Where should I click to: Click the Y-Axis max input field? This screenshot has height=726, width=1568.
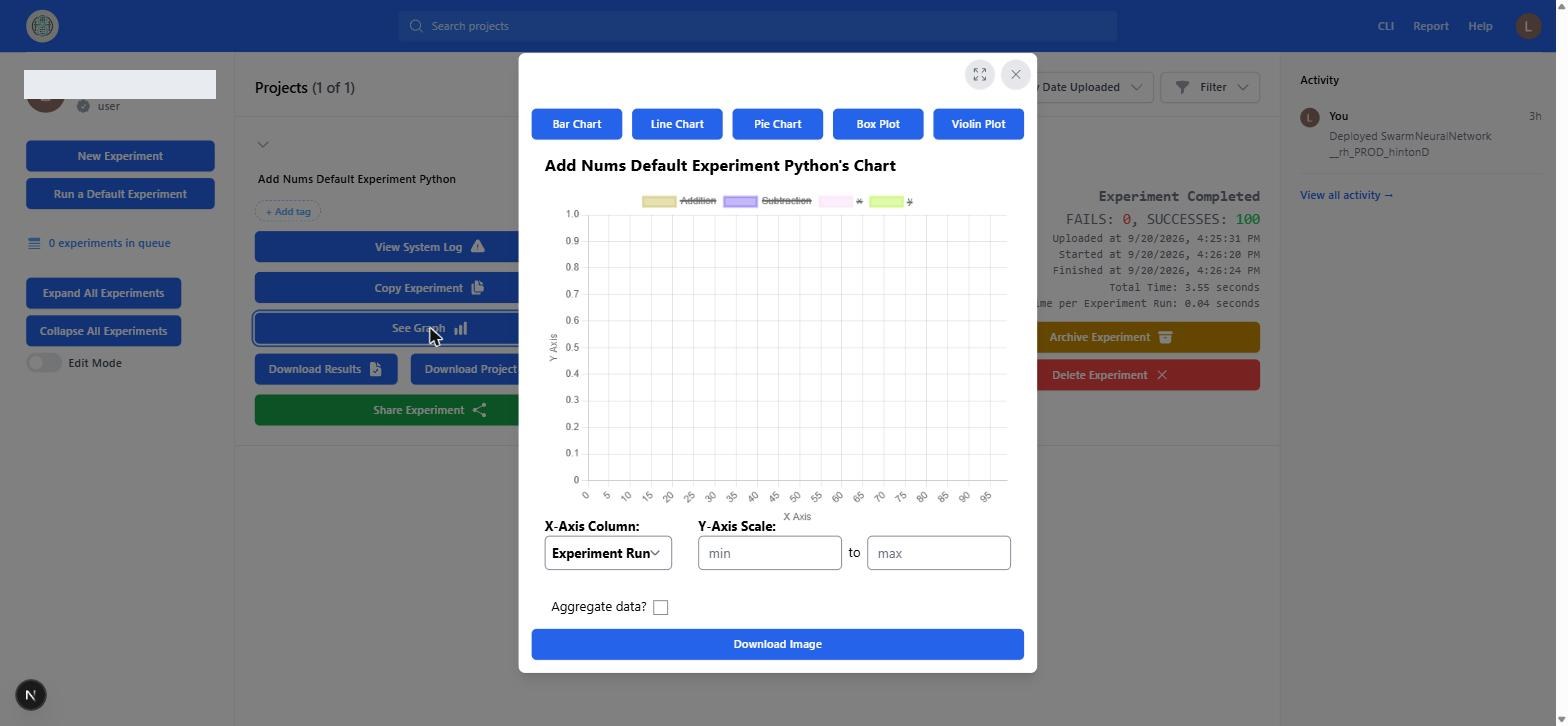(x=939, y=553)
